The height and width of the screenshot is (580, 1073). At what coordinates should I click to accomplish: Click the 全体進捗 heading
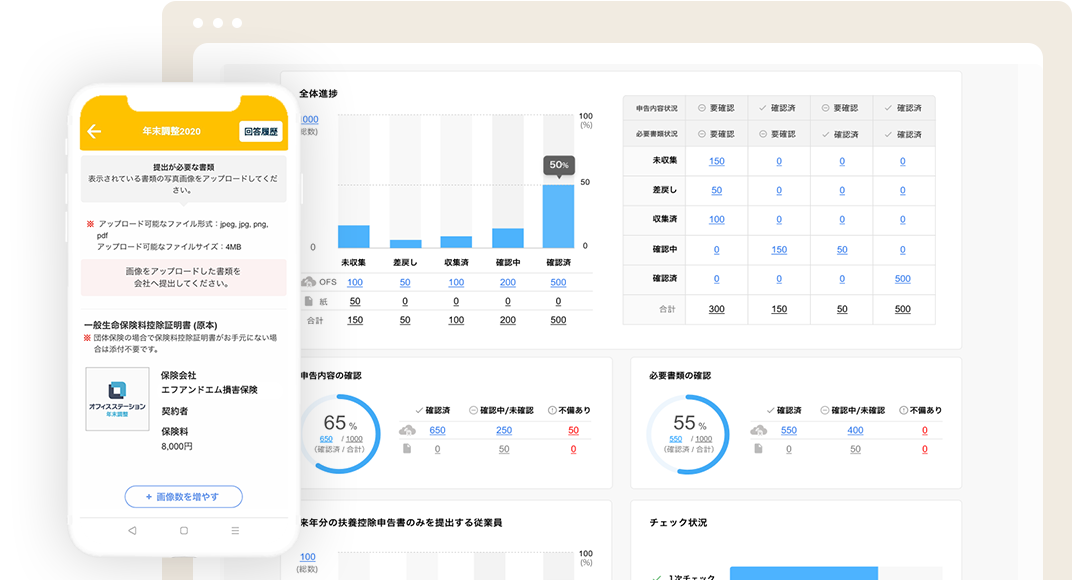(x=318, y=94)
